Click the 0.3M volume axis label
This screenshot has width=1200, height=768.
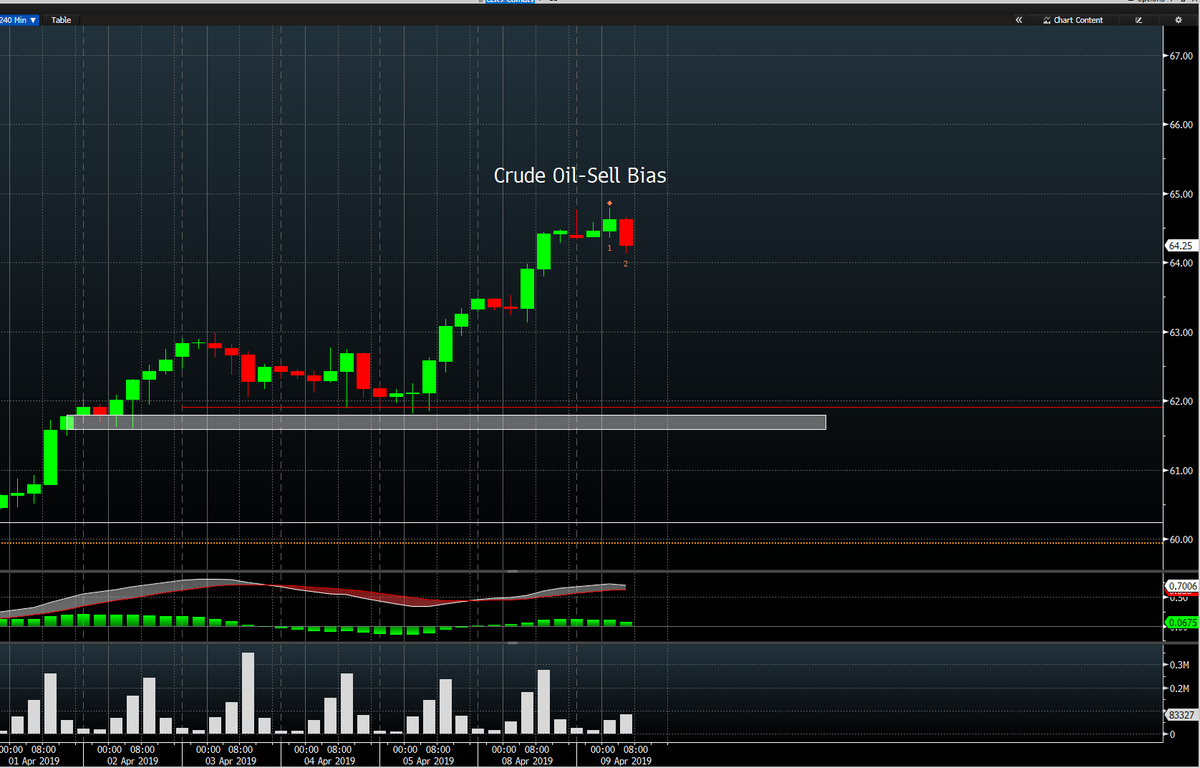pyautogui.click(x=1181, y=665)
